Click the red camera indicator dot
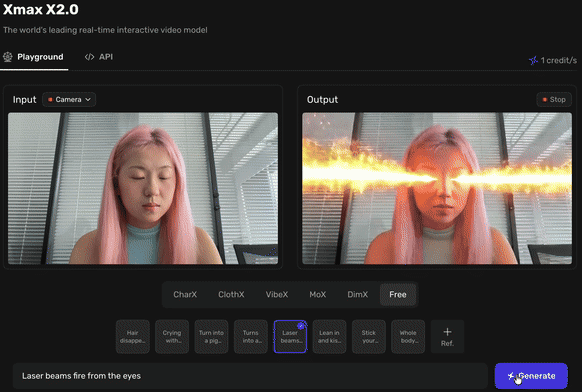The image size is (582, 392). [x=50, y=99]
